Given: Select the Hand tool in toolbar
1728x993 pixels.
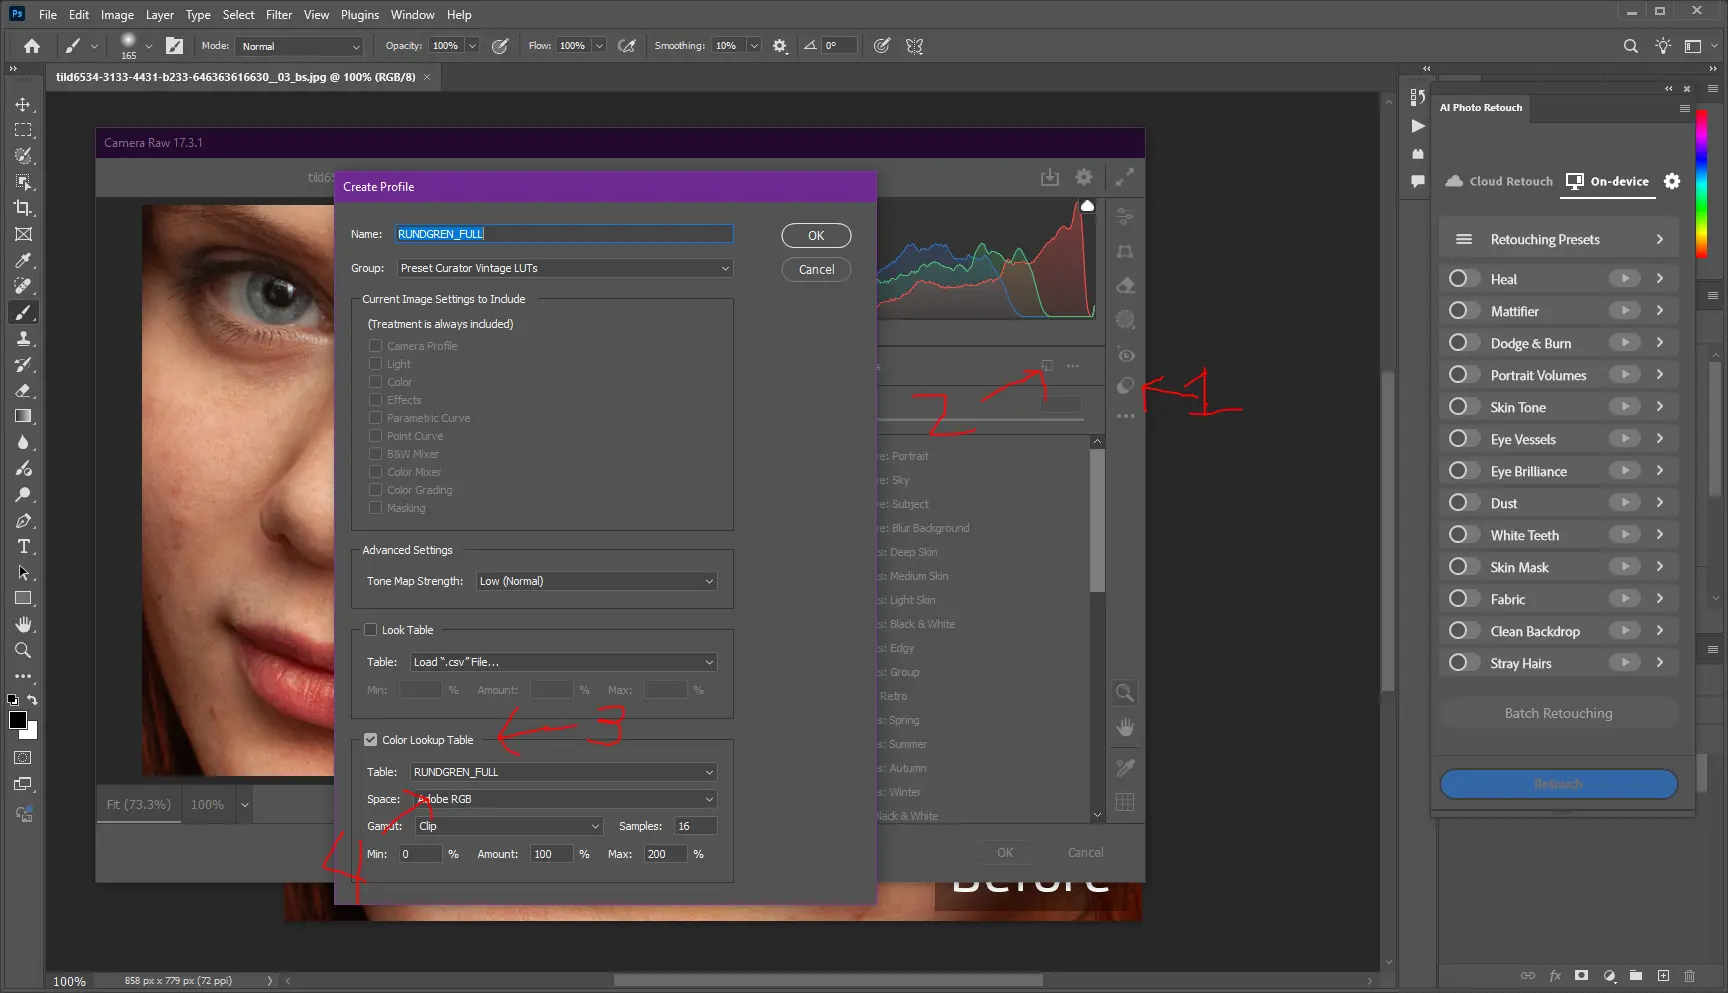Looking at the screenshot, I should click(x=23, y=624).
